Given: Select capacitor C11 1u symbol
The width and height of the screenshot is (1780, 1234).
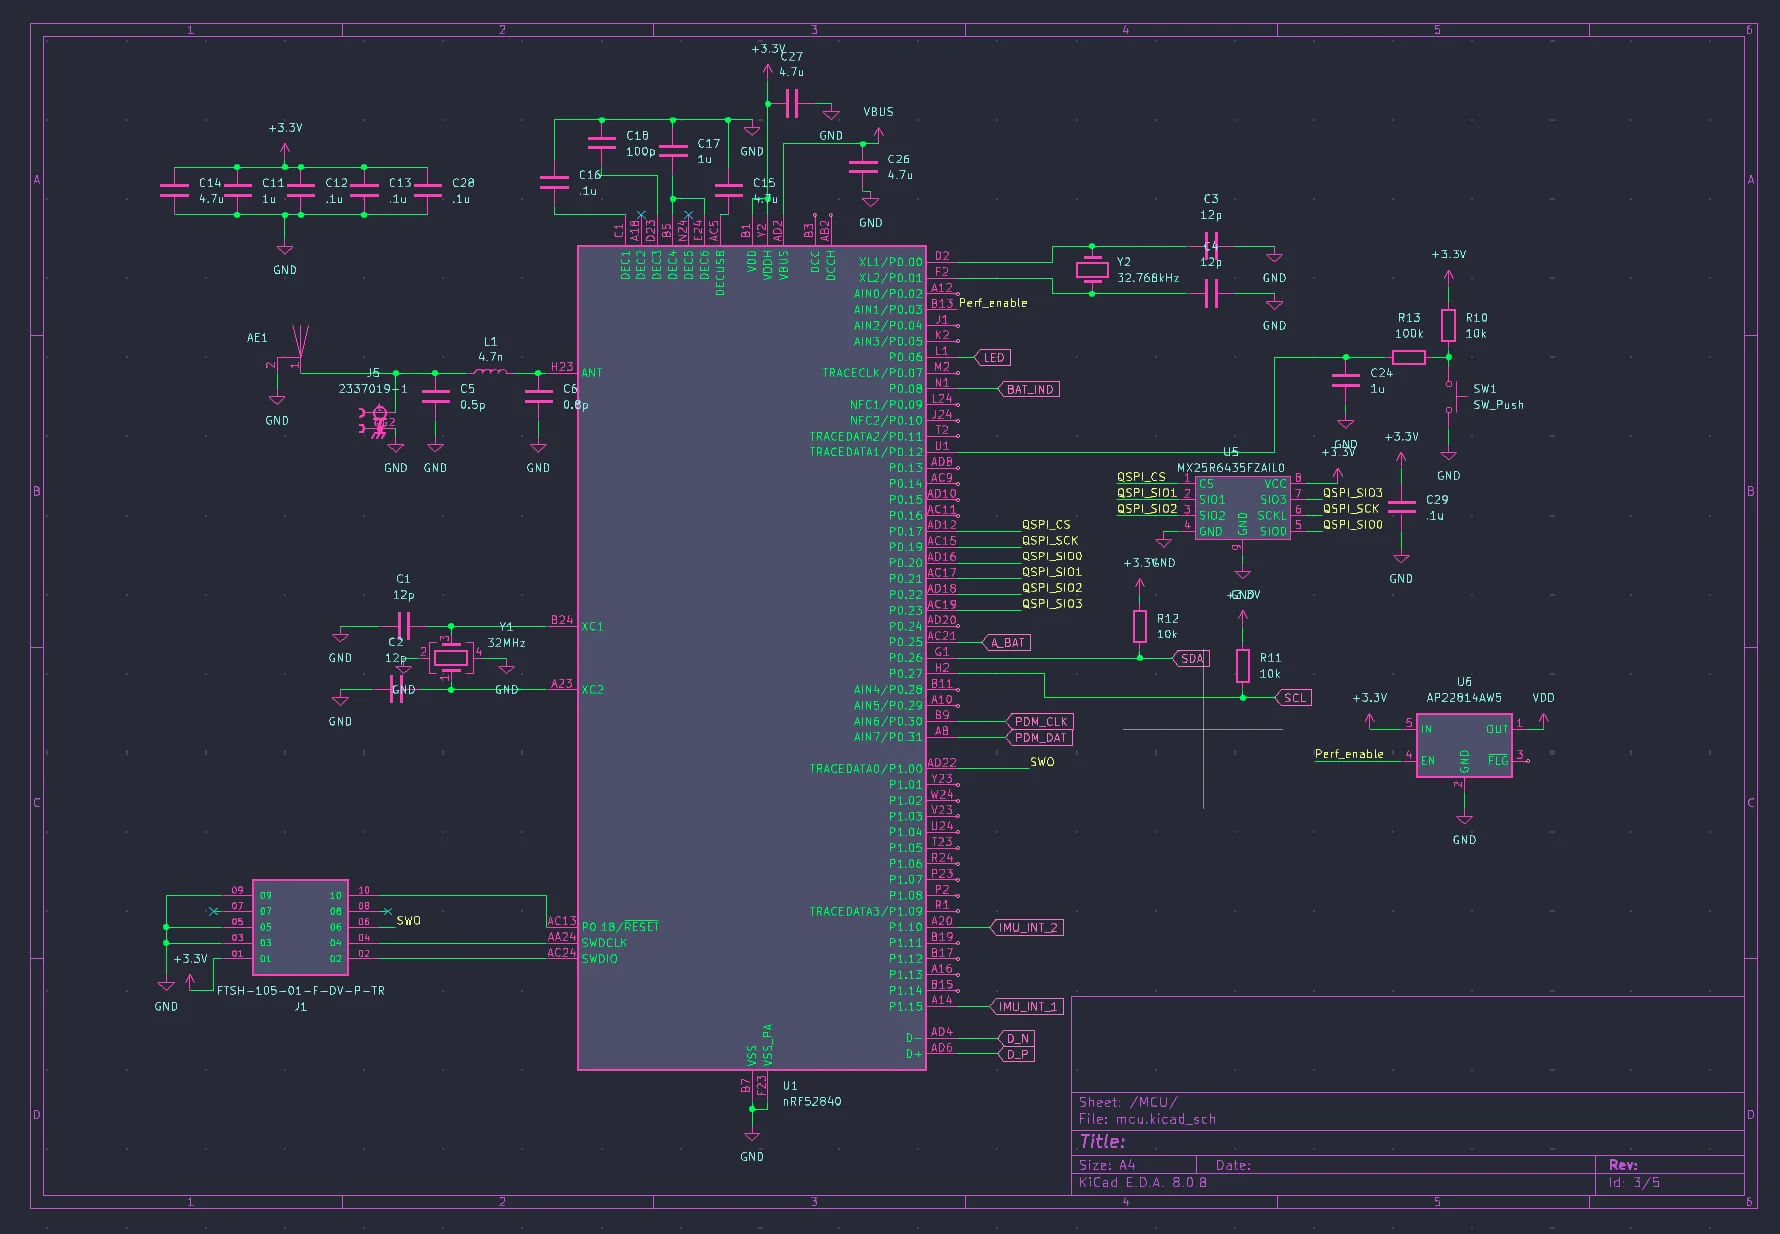Looking at the screenshot, I should (237, 190).
